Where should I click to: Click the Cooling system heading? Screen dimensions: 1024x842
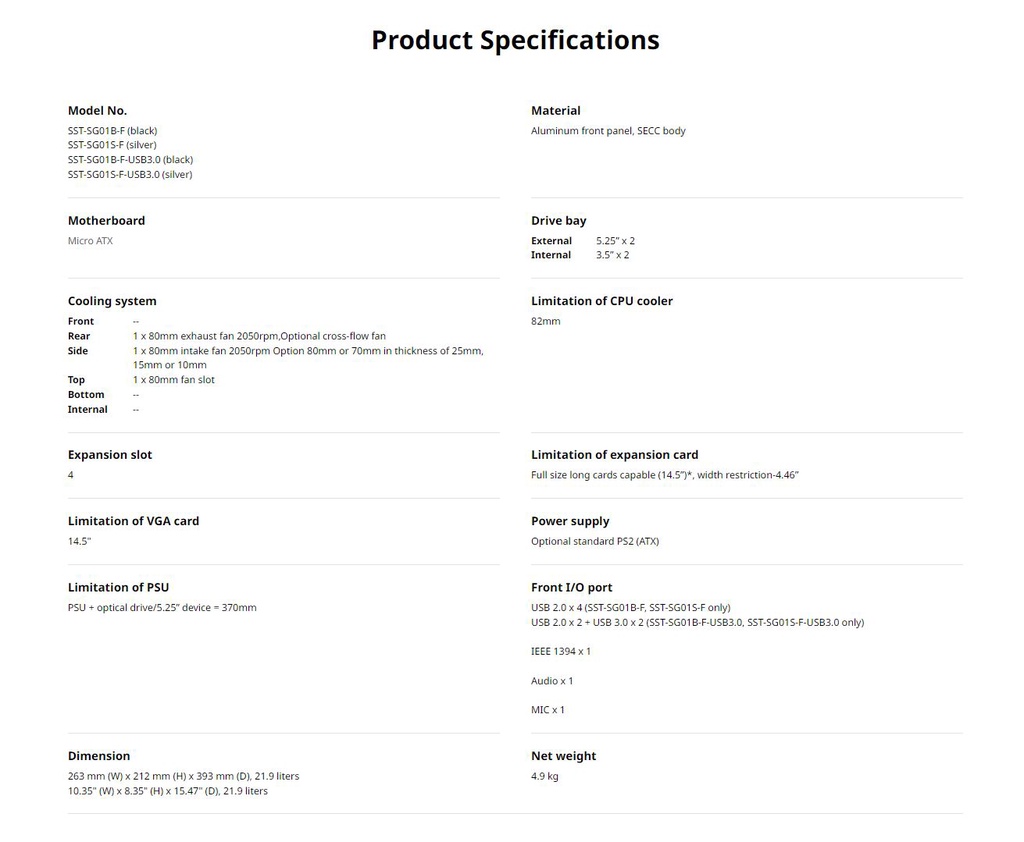point(112,301)
